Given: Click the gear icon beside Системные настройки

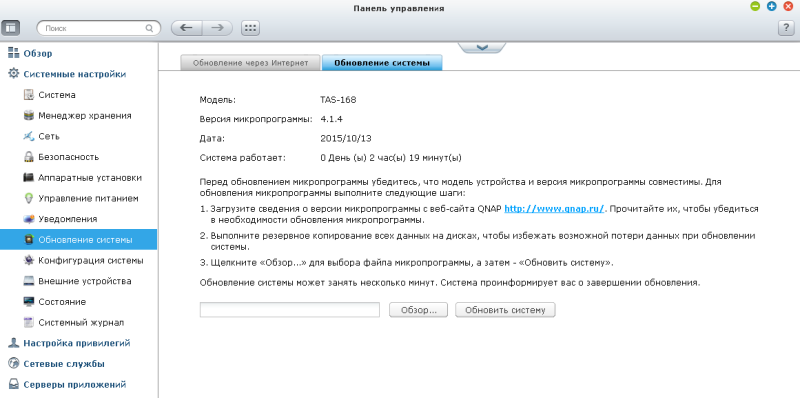Looking at the screenshot, I should point(14,73).
